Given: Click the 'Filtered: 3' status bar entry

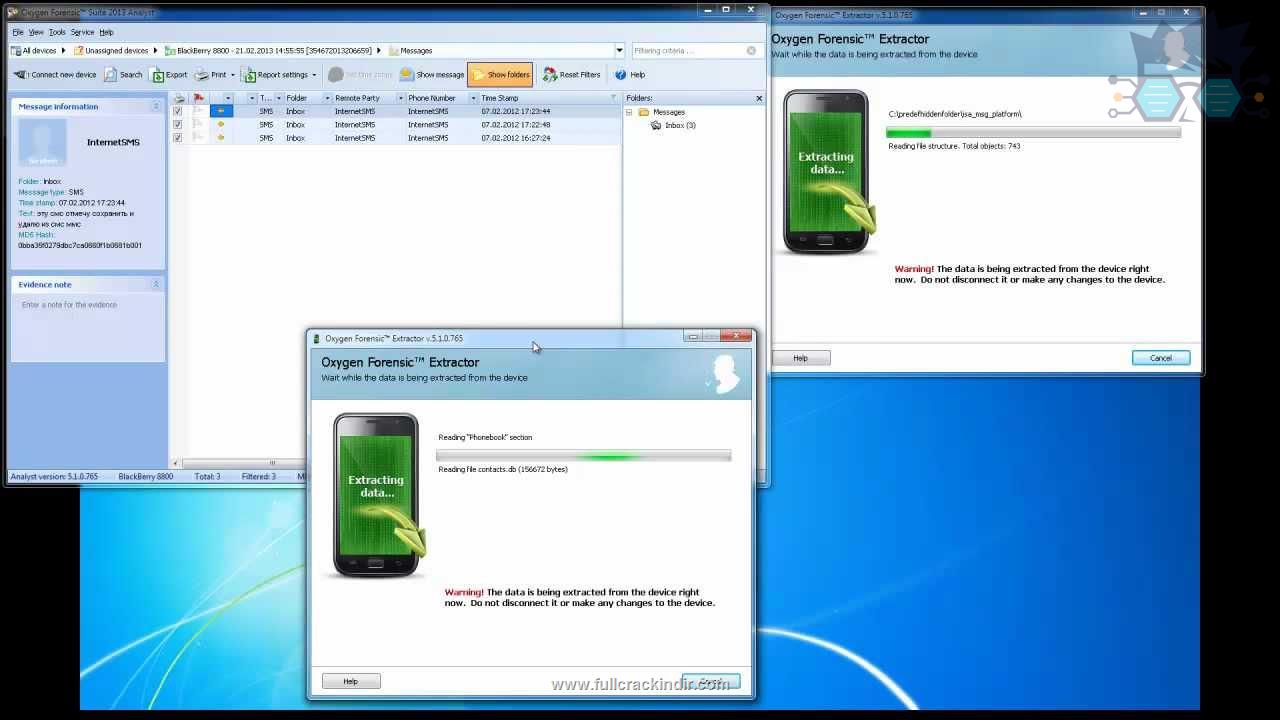Looking at the screenshot, I should point(259,477).
